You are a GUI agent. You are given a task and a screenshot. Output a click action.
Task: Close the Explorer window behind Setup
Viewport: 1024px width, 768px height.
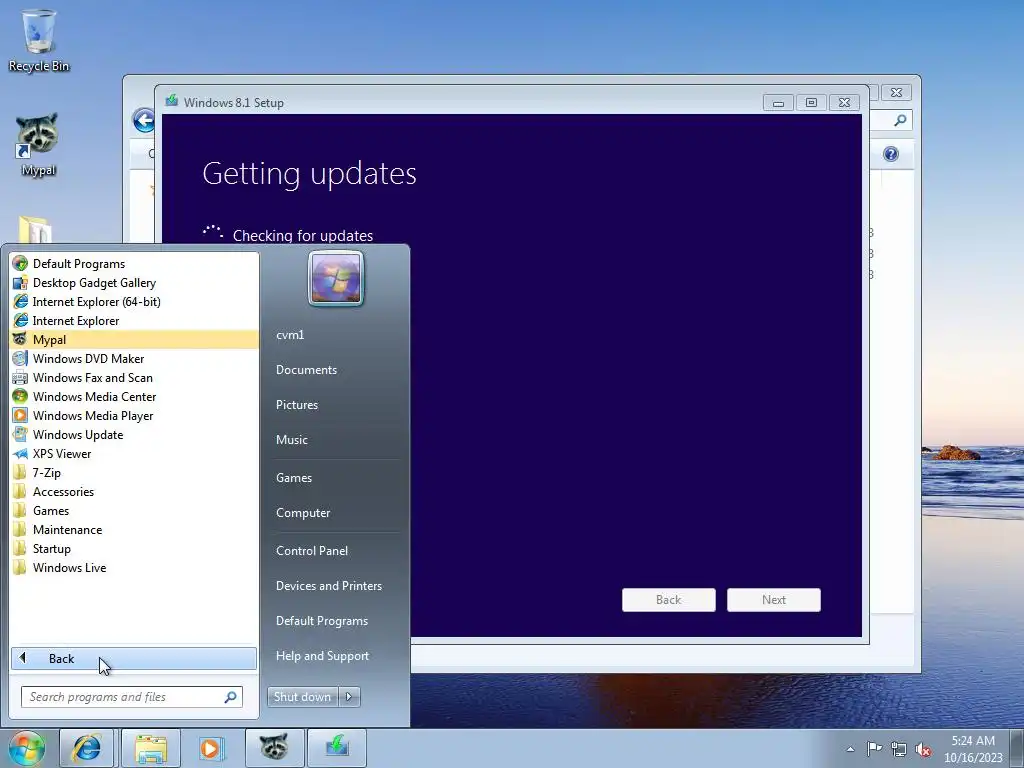tap(897, 93)
